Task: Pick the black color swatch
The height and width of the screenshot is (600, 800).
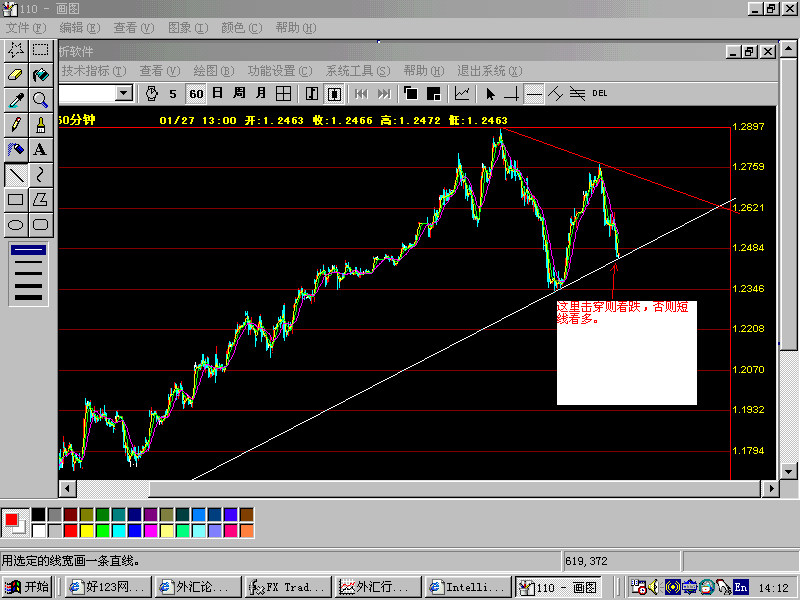Action: 39,514
